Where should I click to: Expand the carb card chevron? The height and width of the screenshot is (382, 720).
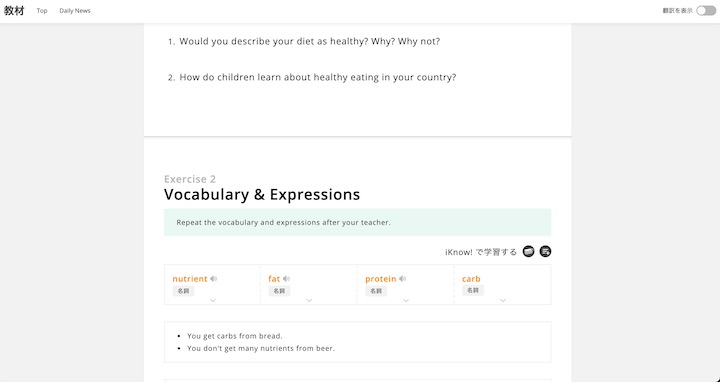(503, 300)
